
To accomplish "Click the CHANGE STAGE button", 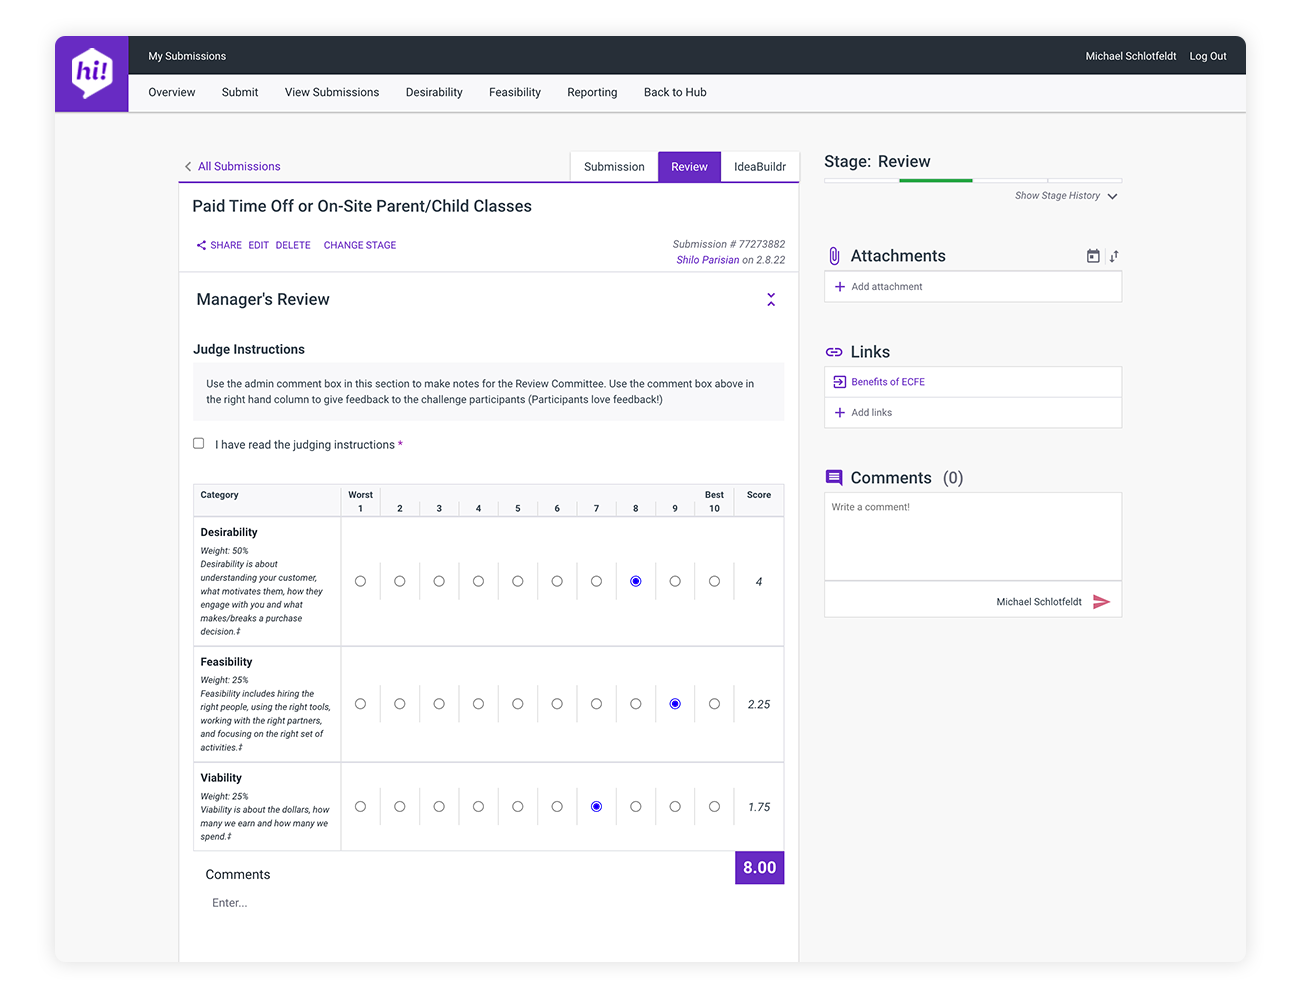I will (x=360, y=245).
